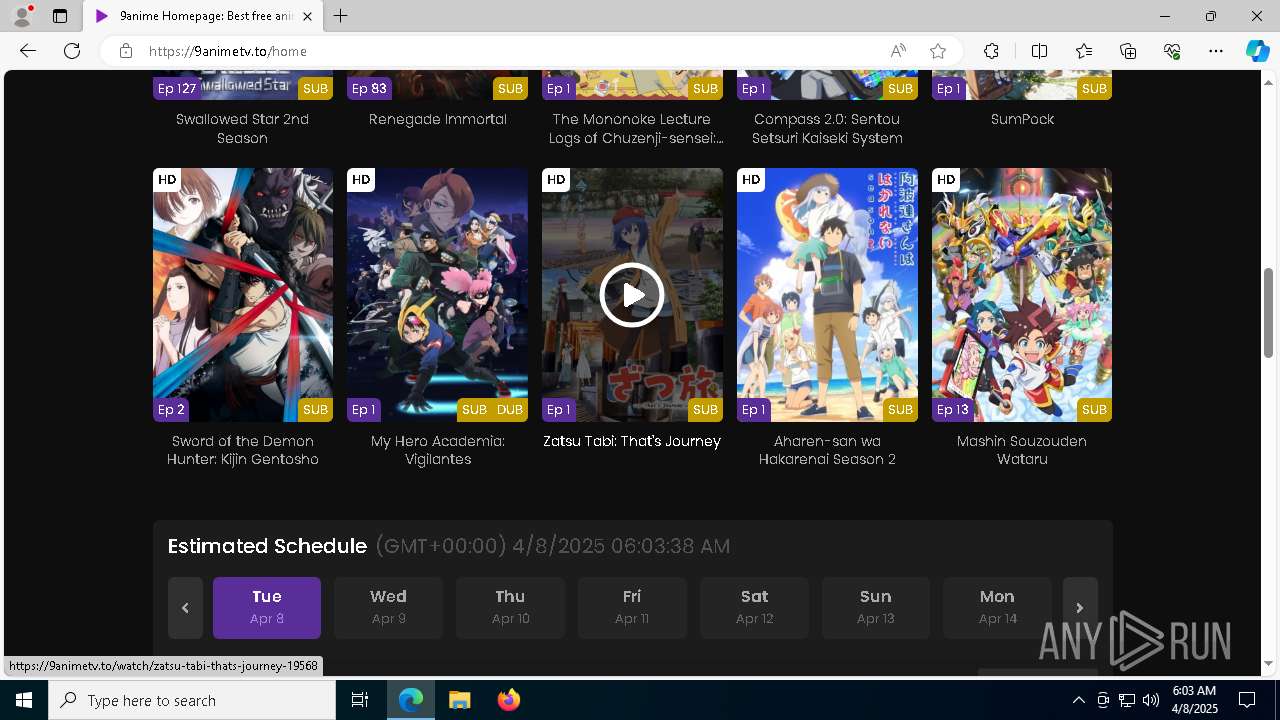The height and width of the screenshot is (720, 1280).
Task: Select Mon Apr 14 schedule
Action: tap(997, 608)
